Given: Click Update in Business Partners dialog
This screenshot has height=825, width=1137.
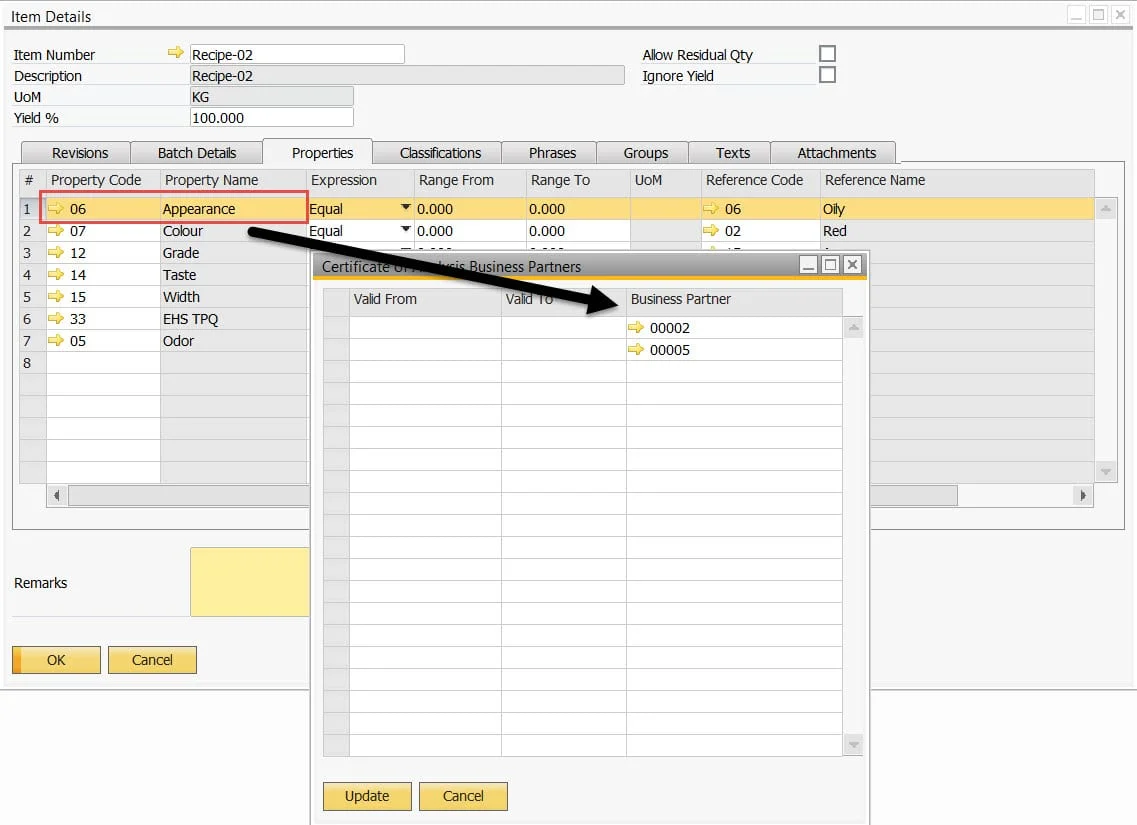Looking at the screenshot, I should click(x=367, y=796).
